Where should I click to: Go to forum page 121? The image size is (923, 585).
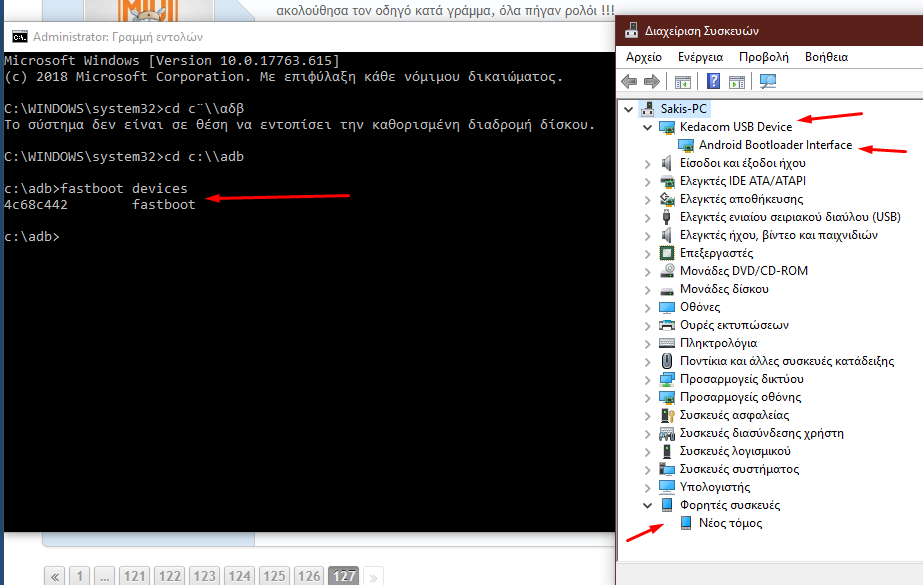pyautogui.click(x=135, y=576)
